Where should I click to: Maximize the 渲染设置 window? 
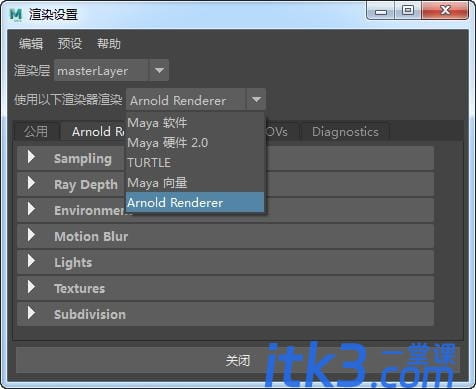click(408, 11)
